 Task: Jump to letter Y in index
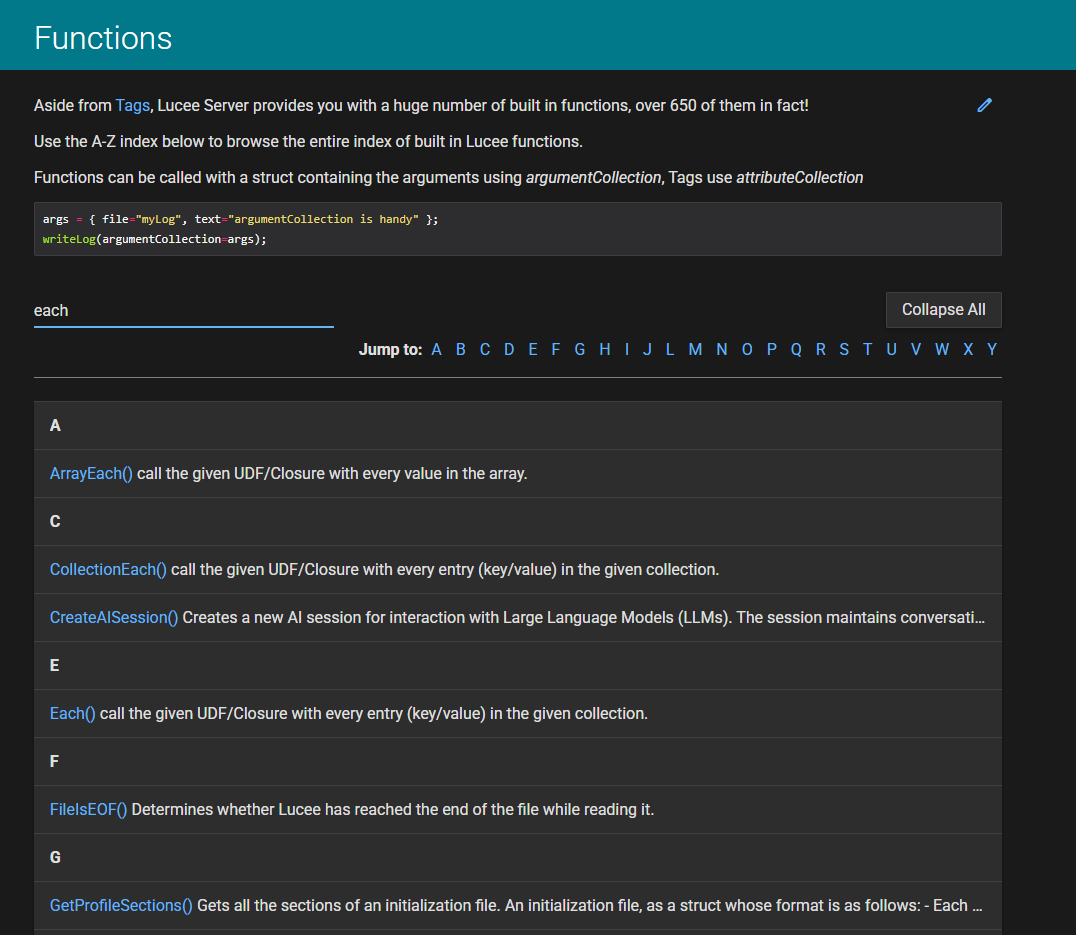(x=992, y=350)
